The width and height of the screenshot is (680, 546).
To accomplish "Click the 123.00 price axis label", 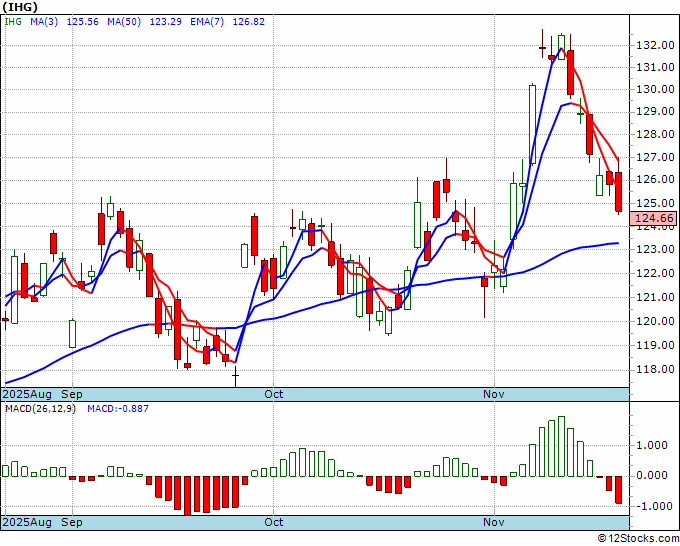I will [x=655, y=249].
